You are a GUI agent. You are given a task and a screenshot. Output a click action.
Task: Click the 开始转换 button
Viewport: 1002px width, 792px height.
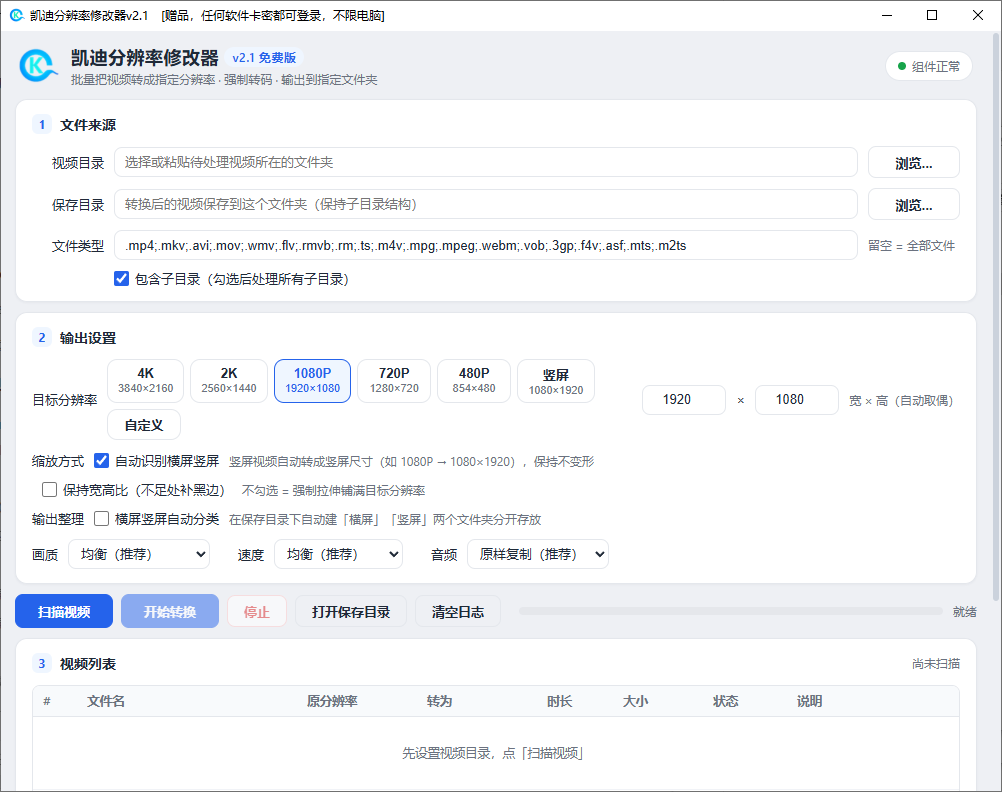click(170, 611)
